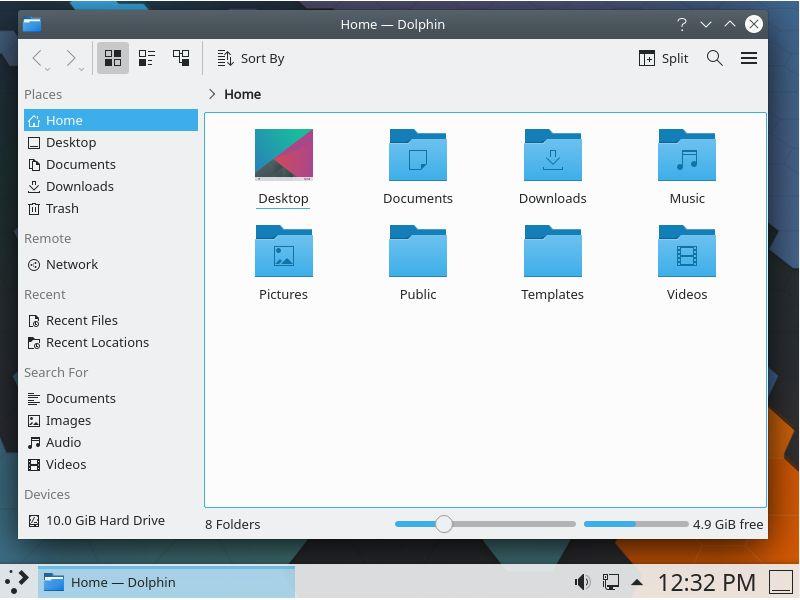Select the Videos folder icon
This screenshot has height=600, width=800.
[687, 251]
